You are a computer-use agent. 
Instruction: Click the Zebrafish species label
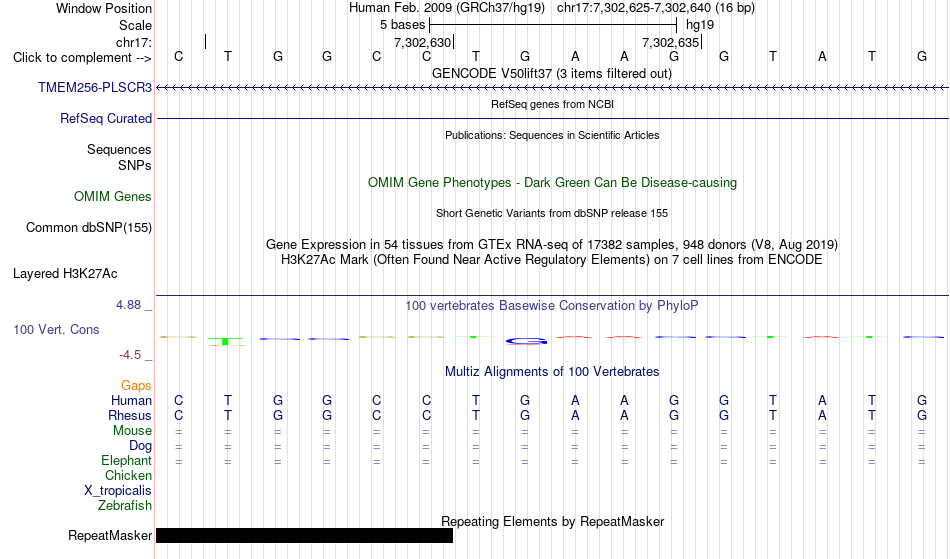coord(125,506)
